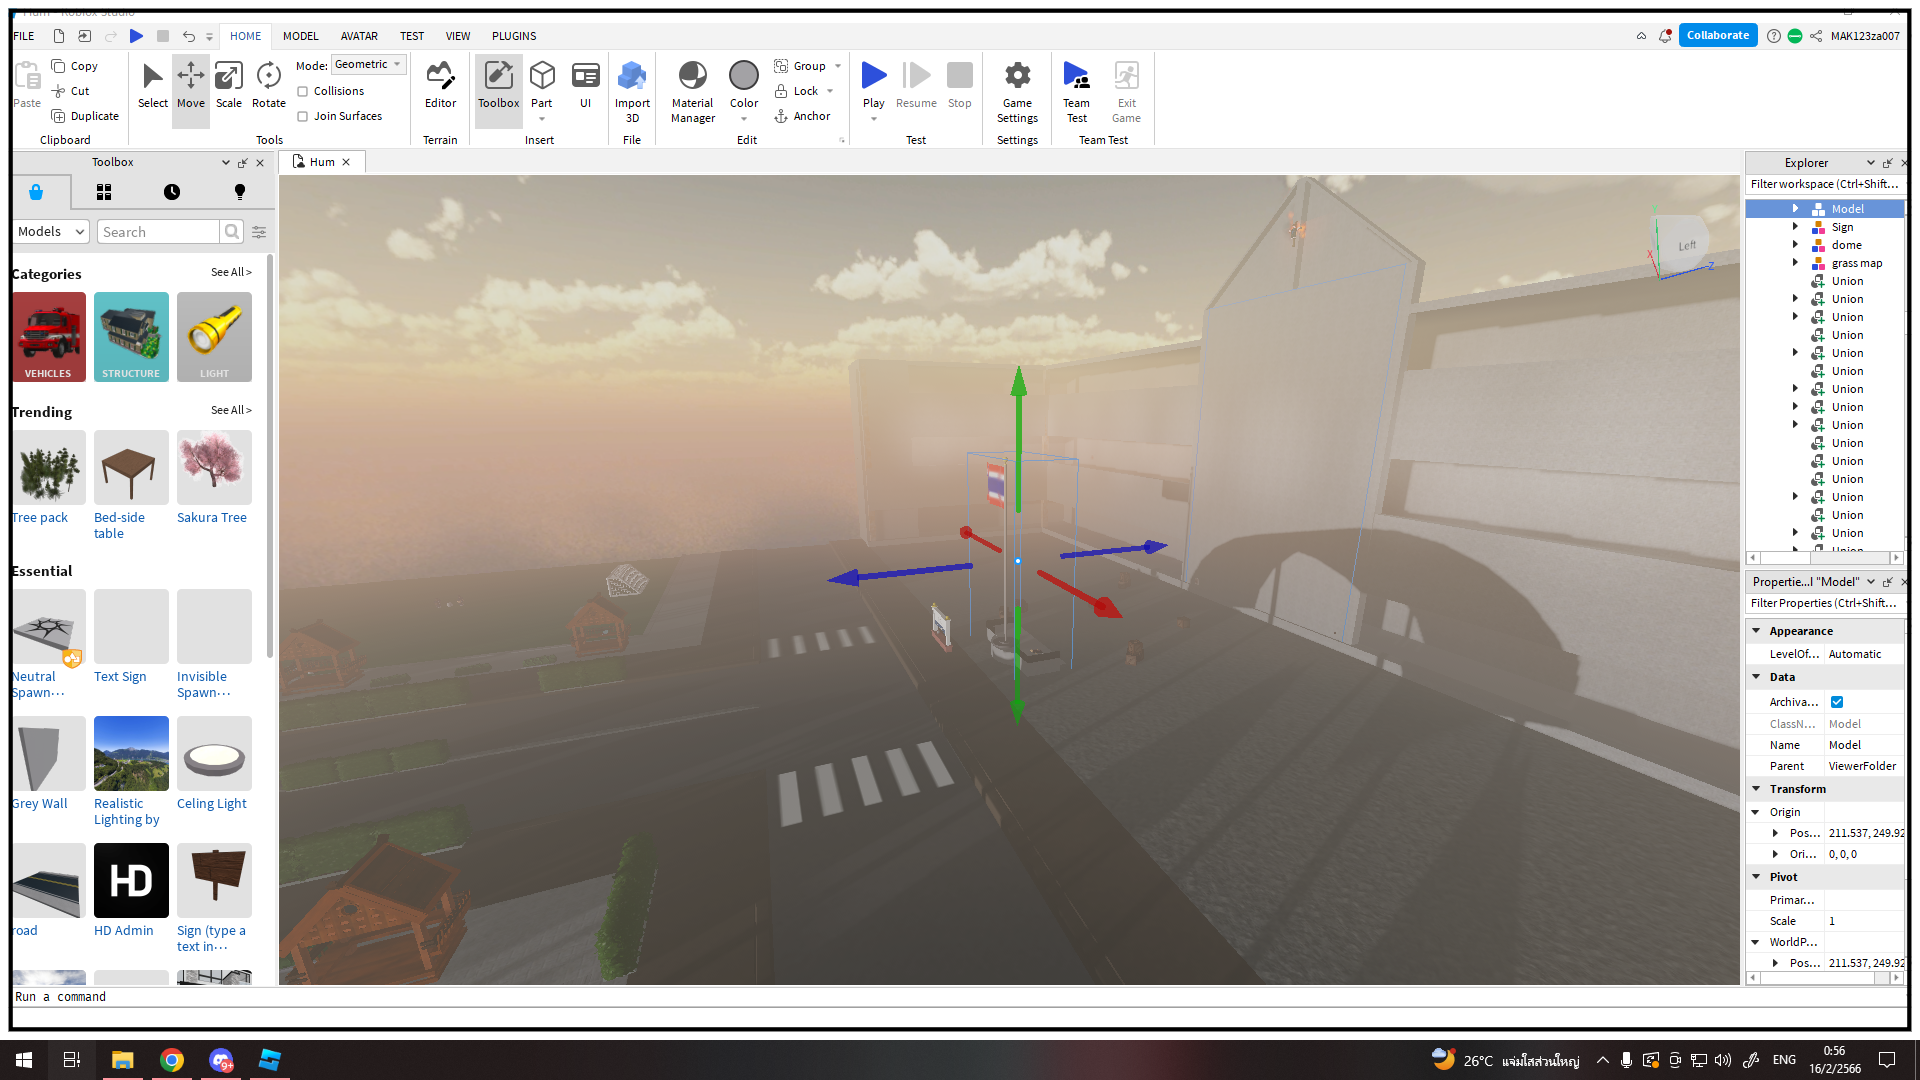Open the UI insert tool
The image size is (1920, 1080).
tap(586, 86)
